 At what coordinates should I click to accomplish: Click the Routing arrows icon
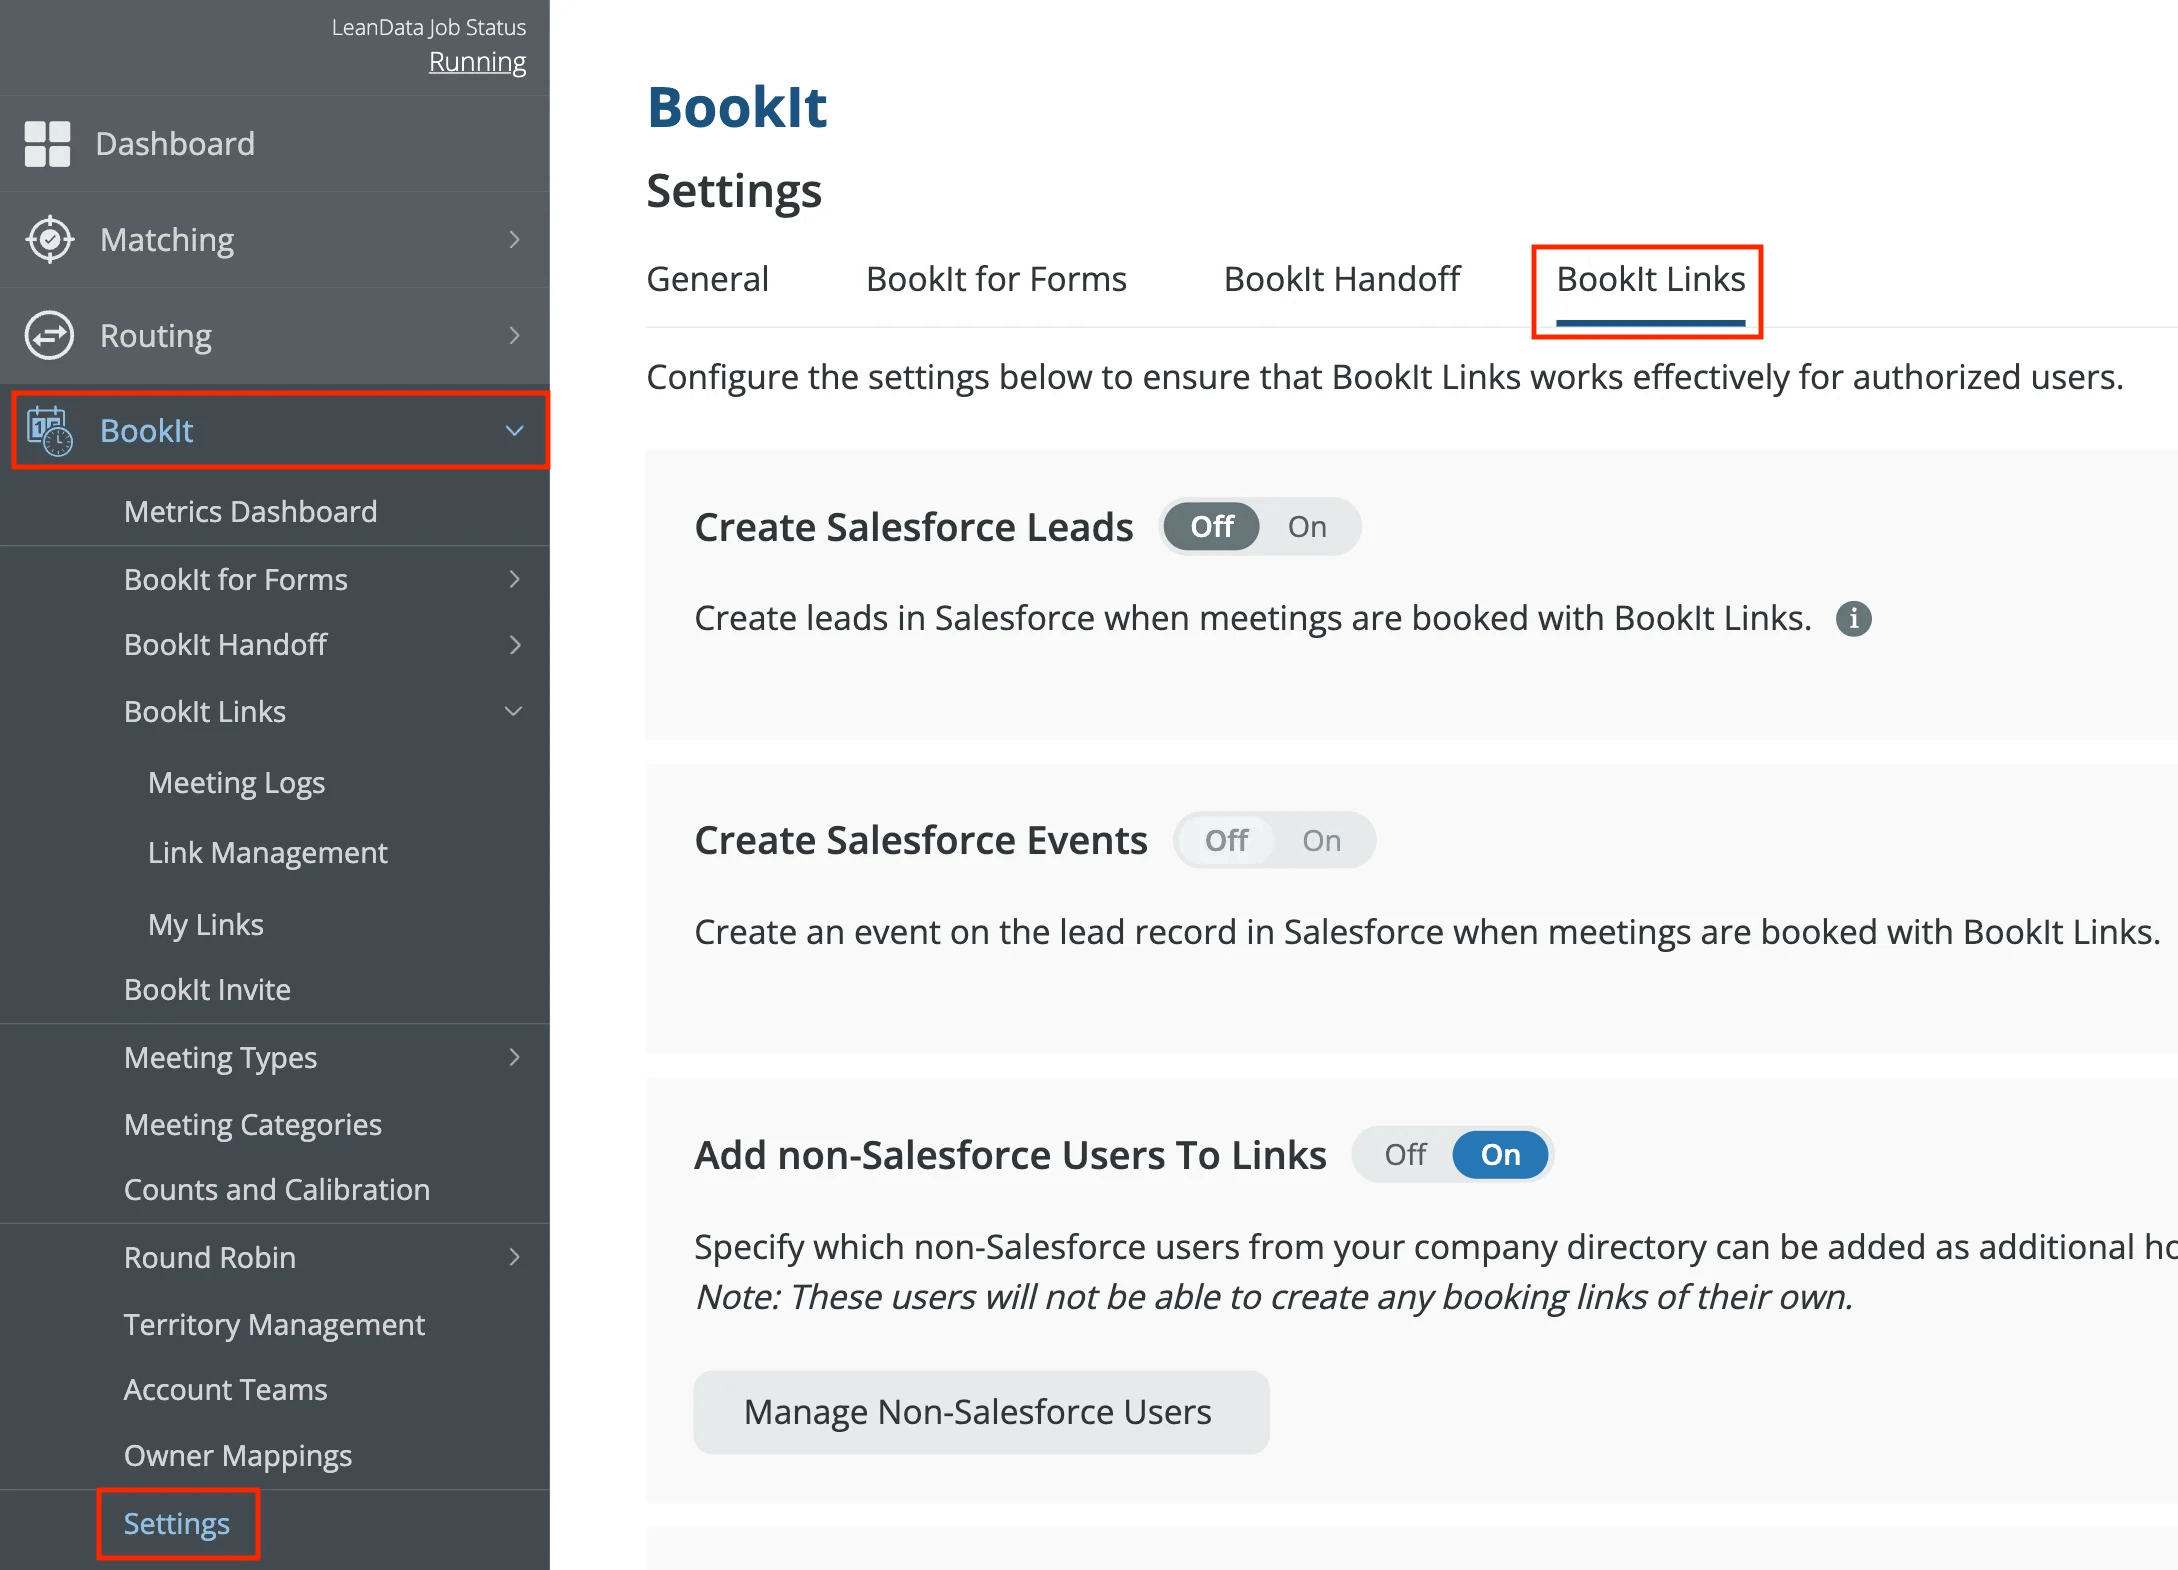point(49,336)
